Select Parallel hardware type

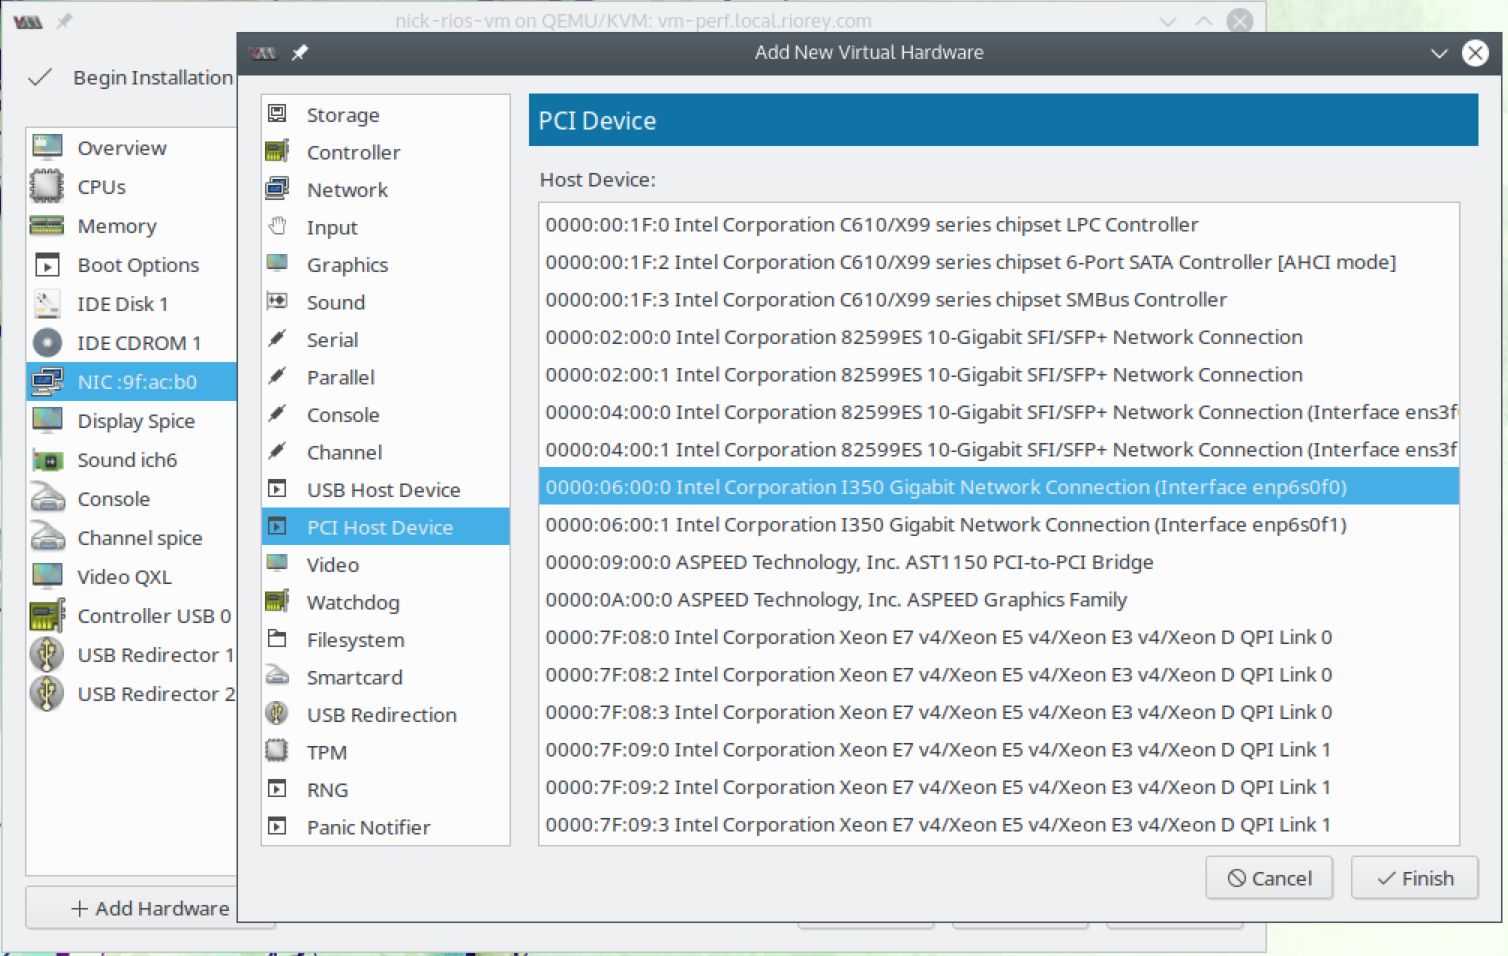pos(386,377)
